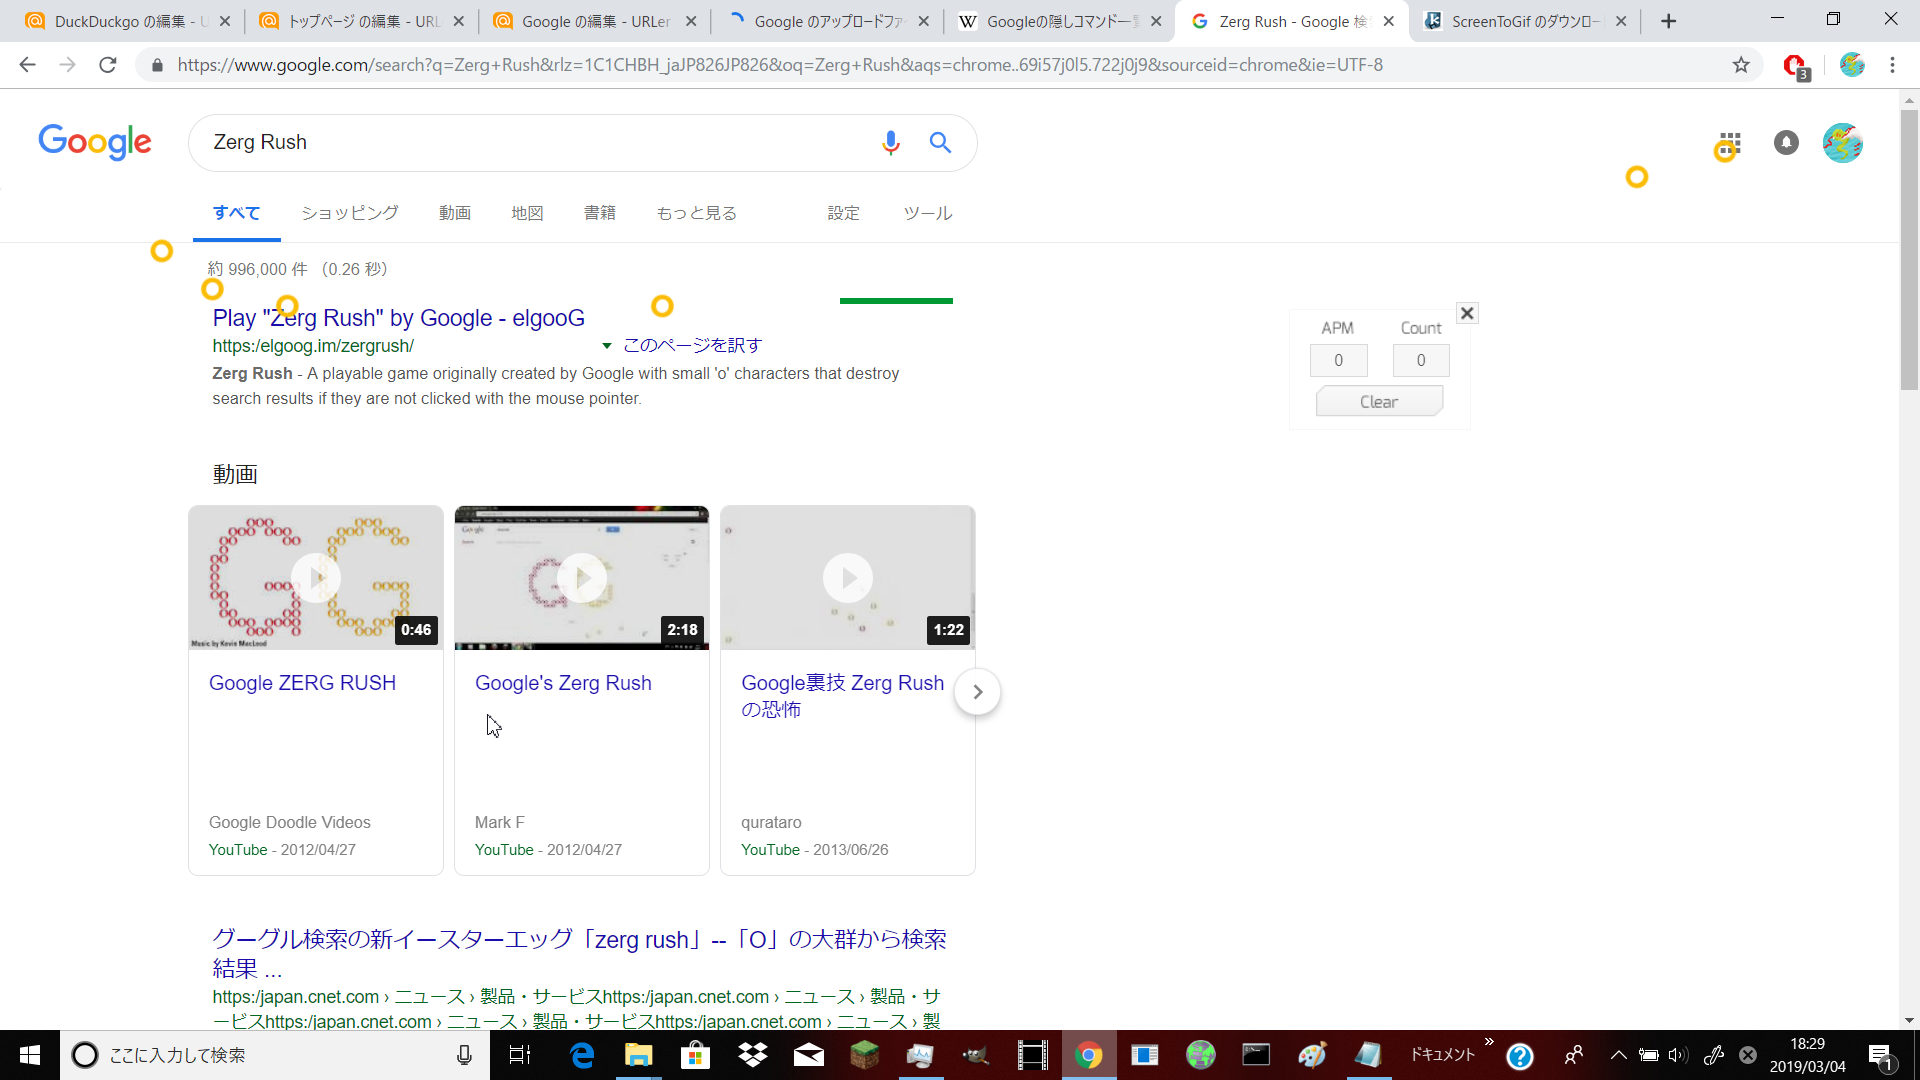Switch to 動画 search tab

click(455, 213)
